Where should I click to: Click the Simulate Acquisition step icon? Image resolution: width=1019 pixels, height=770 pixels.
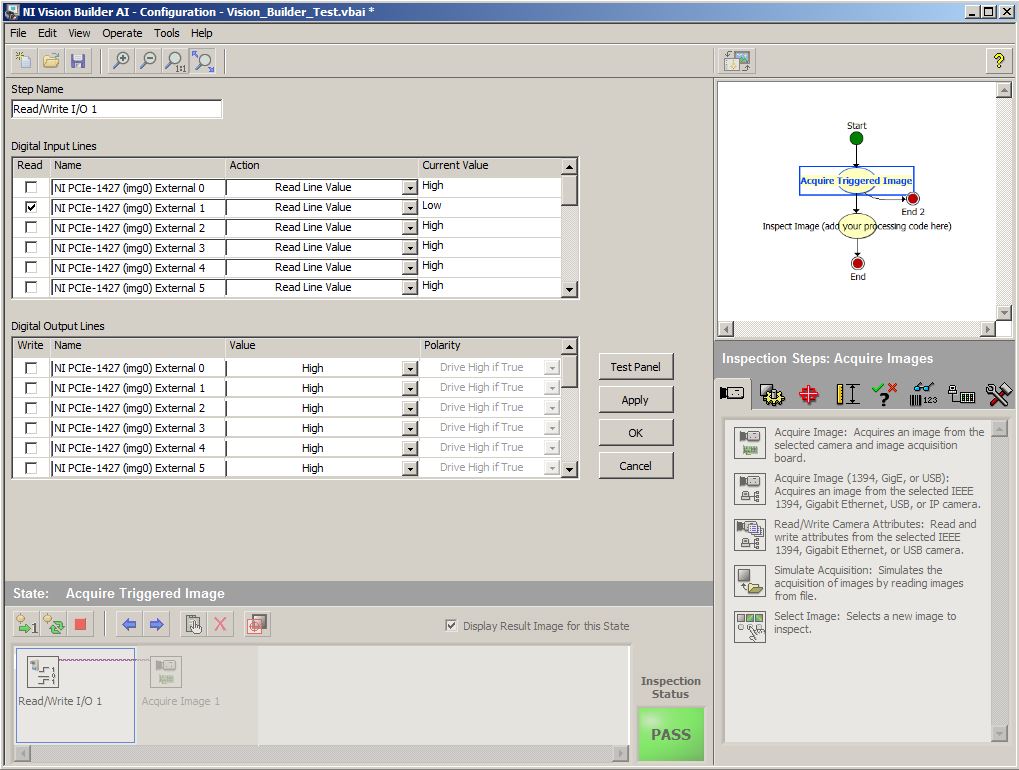point(749,581)
